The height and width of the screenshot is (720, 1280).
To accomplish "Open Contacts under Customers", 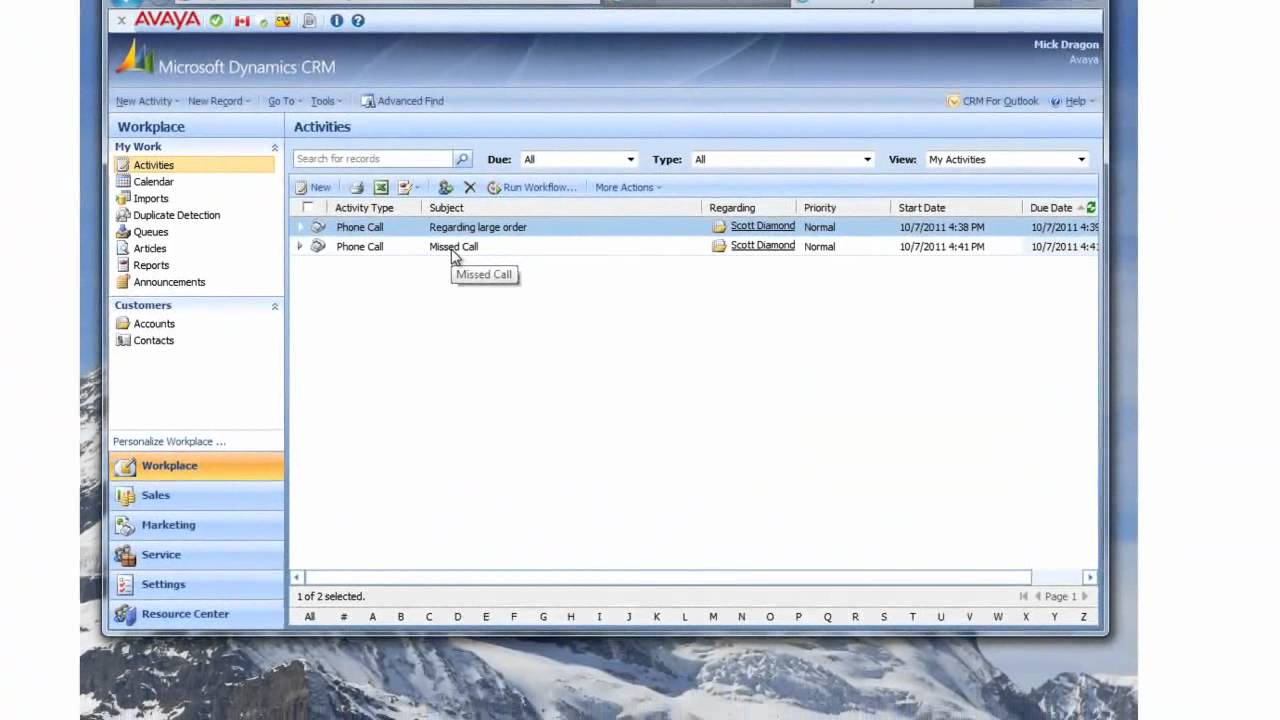I will tap(153, 341).
